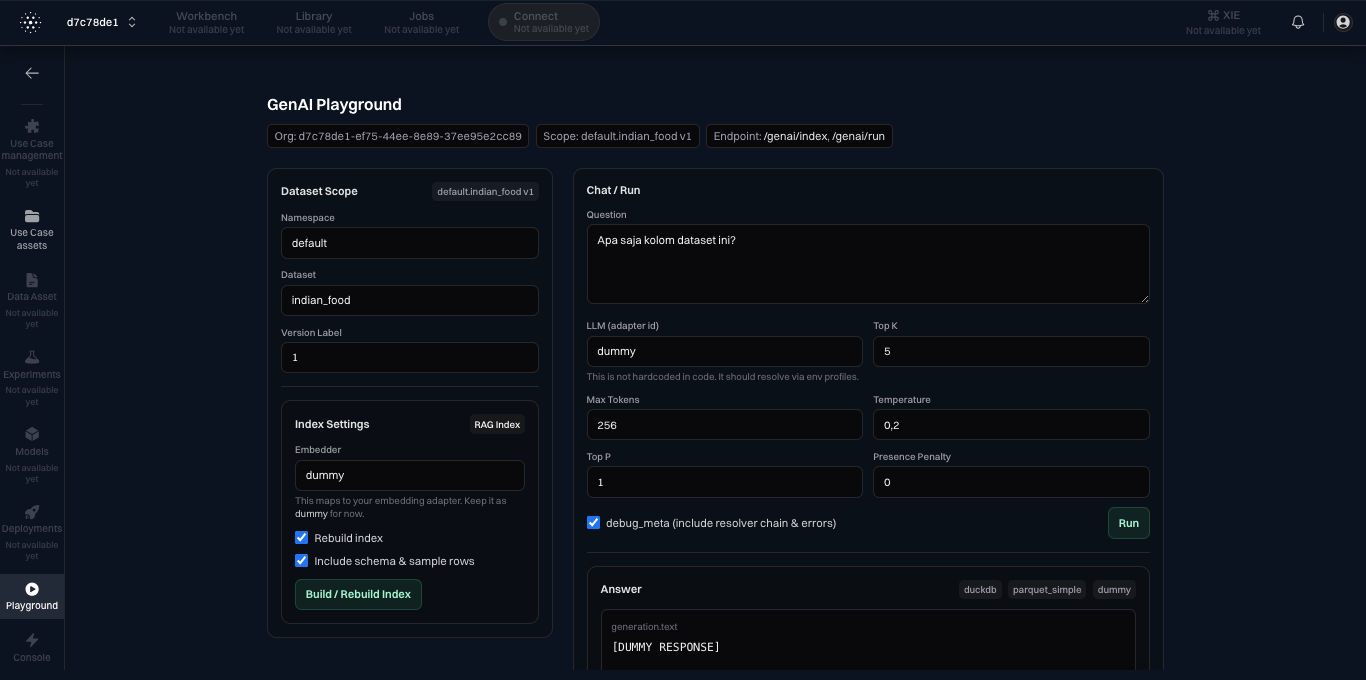Open the Workbench tab
Viewport: 1366px width, 680px height.
207,22
